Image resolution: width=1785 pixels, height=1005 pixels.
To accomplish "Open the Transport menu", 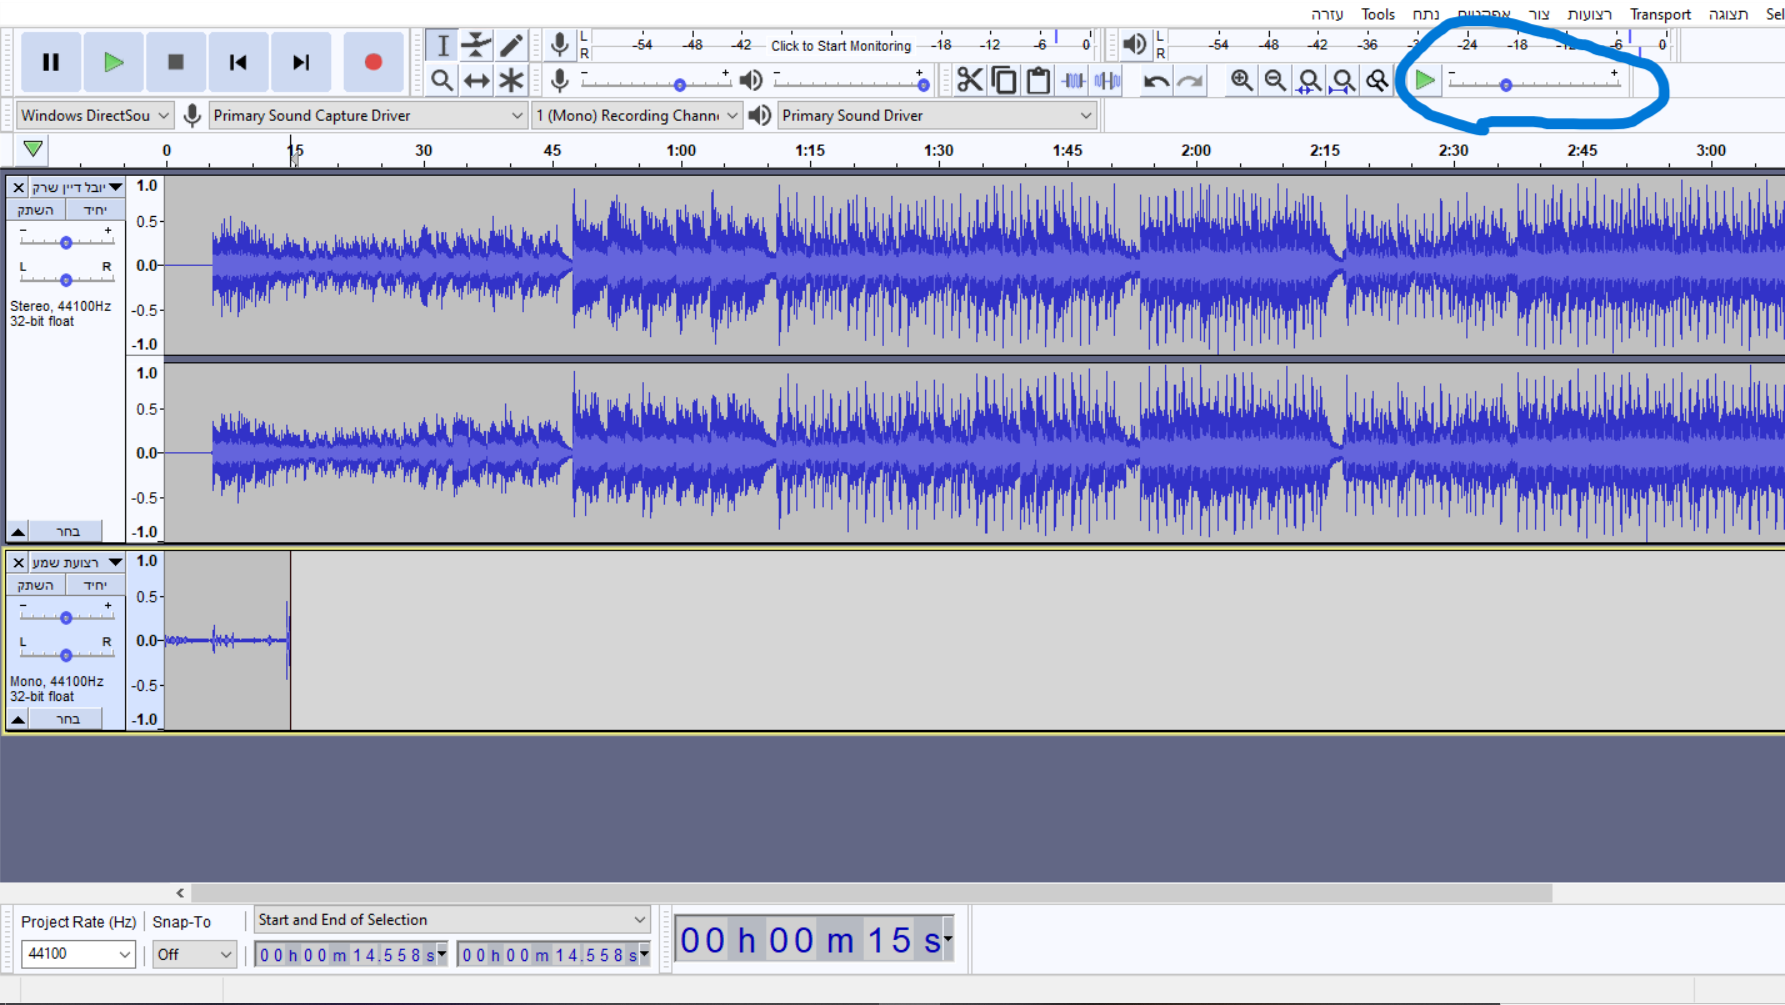I will pos(1660,14).
